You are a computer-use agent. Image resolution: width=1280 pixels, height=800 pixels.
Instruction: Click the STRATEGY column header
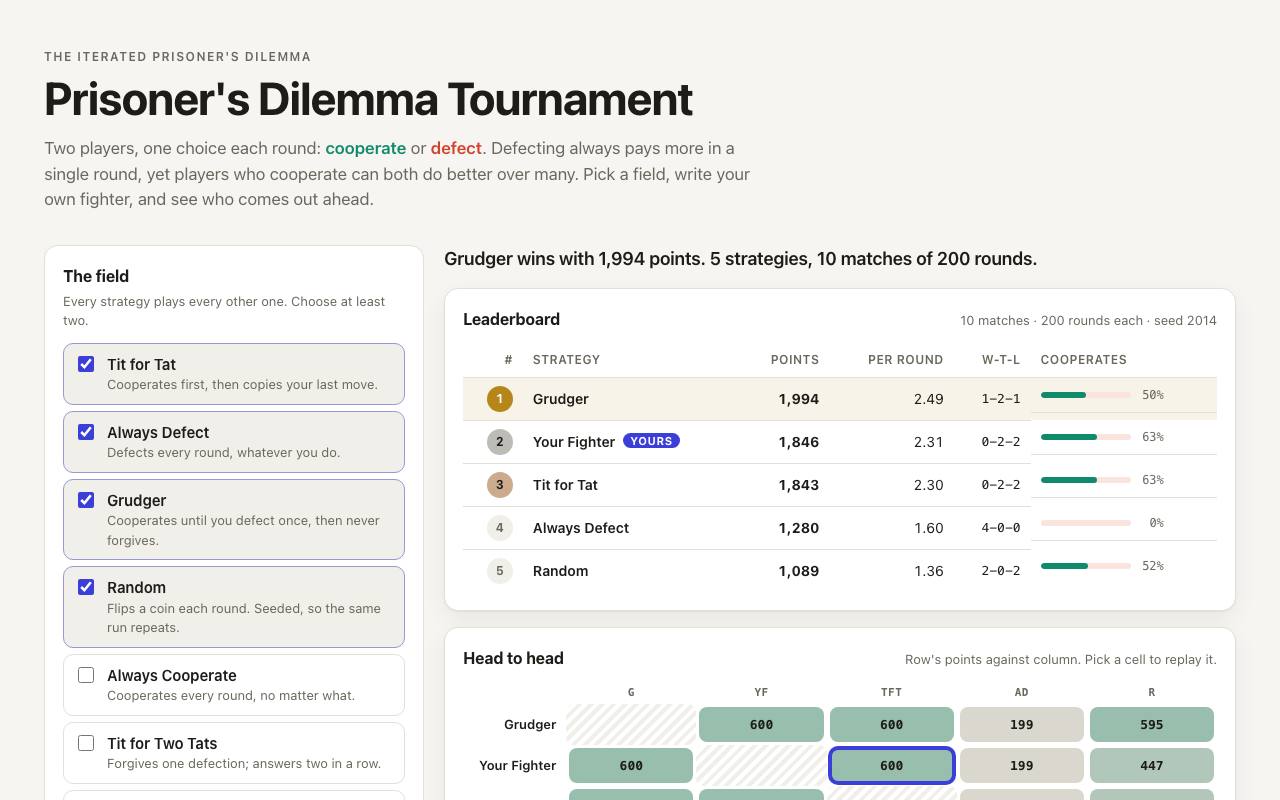click(566, 360)
